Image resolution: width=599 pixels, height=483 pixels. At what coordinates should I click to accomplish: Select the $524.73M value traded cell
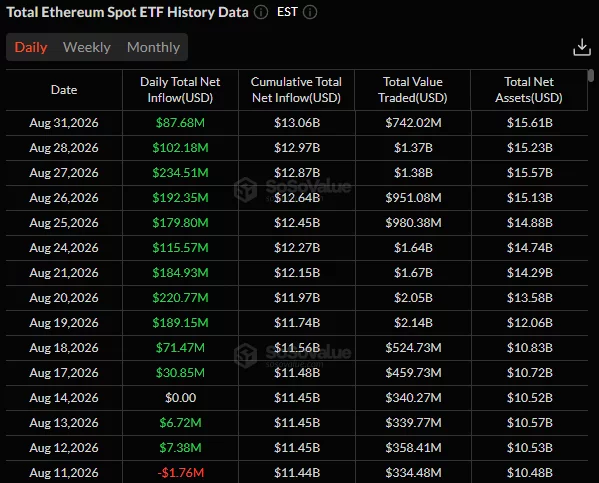point(413,348)
